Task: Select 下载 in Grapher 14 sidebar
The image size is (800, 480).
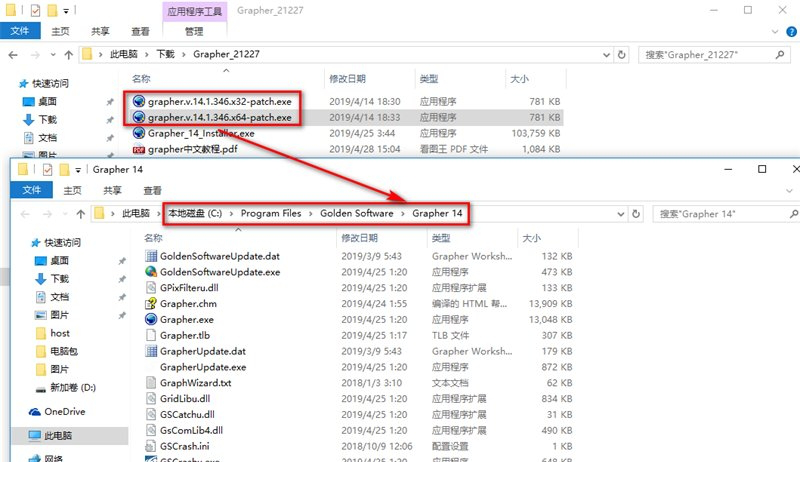Action: coord(52,279)
